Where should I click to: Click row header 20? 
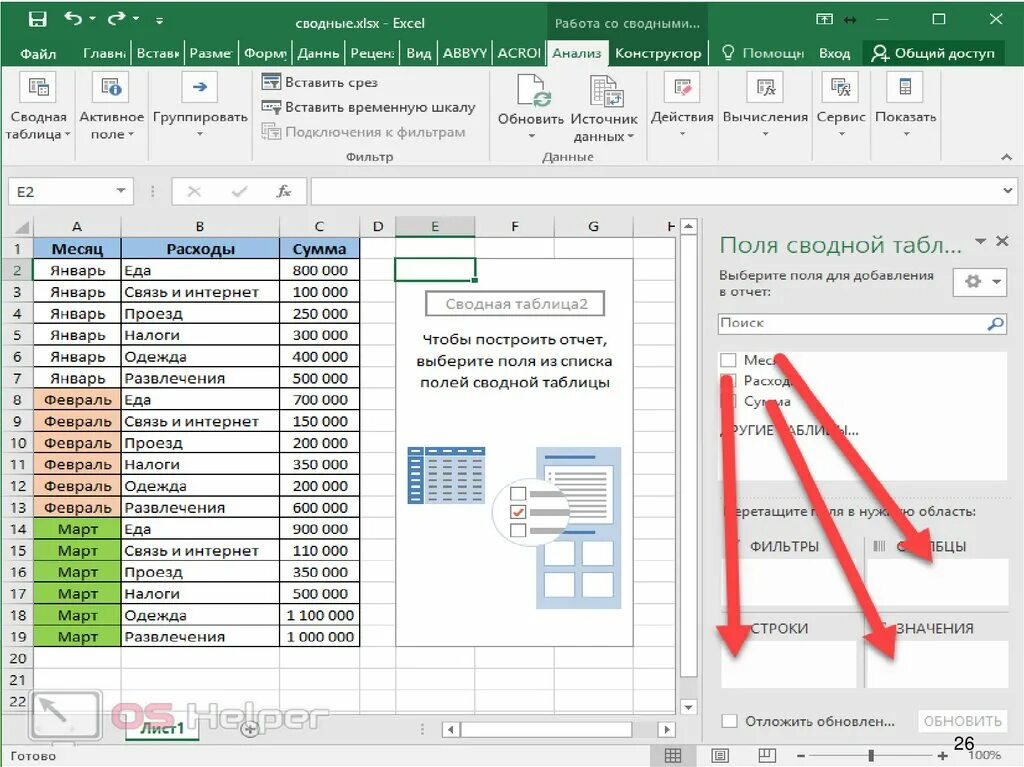[x=18, y=658]
